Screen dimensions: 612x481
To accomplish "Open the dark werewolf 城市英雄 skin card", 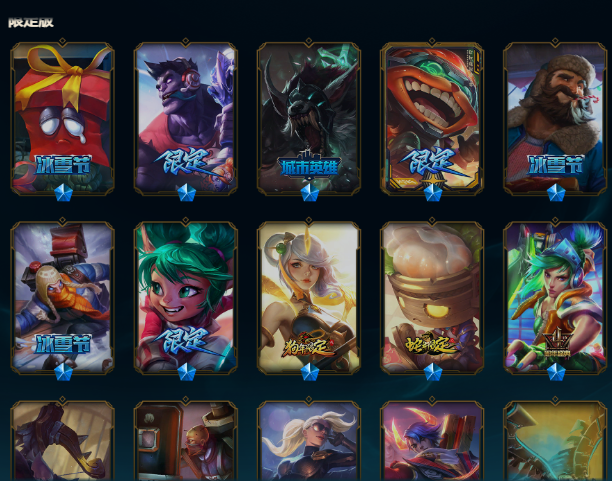I will click(309, 118).
